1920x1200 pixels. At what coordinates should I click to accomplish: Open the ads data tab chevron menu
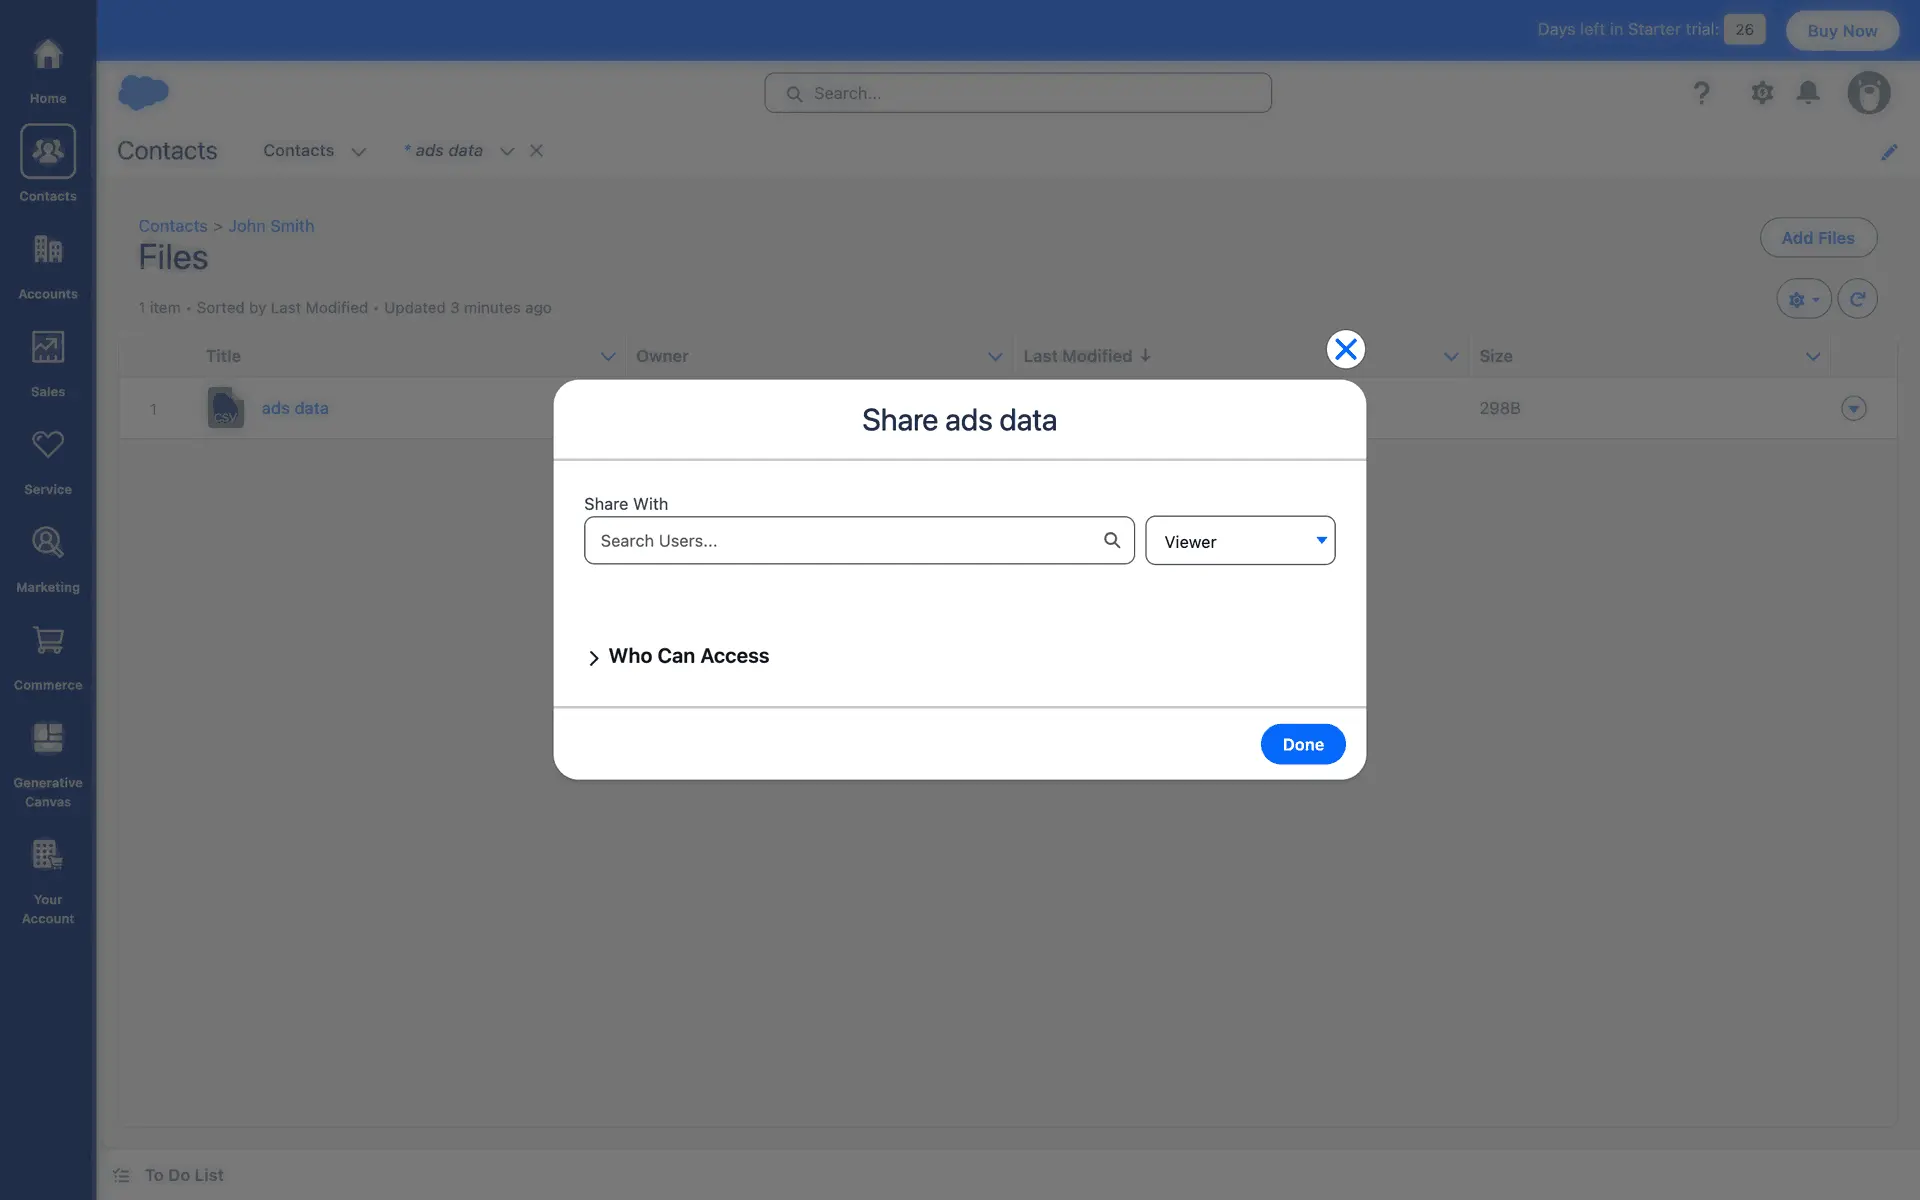pyautogui.click(x=507, y=151)
